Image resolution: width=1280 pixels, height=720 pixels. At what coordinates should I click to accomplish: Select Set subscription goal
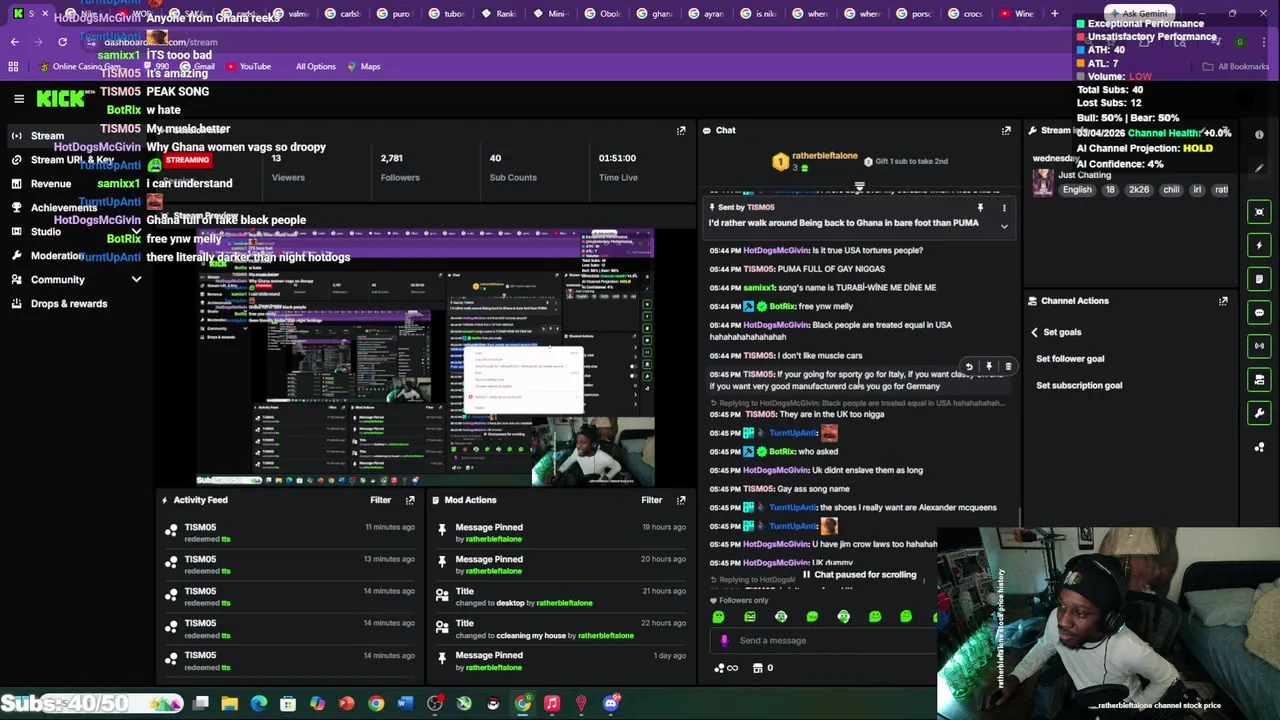[1079, 386]
